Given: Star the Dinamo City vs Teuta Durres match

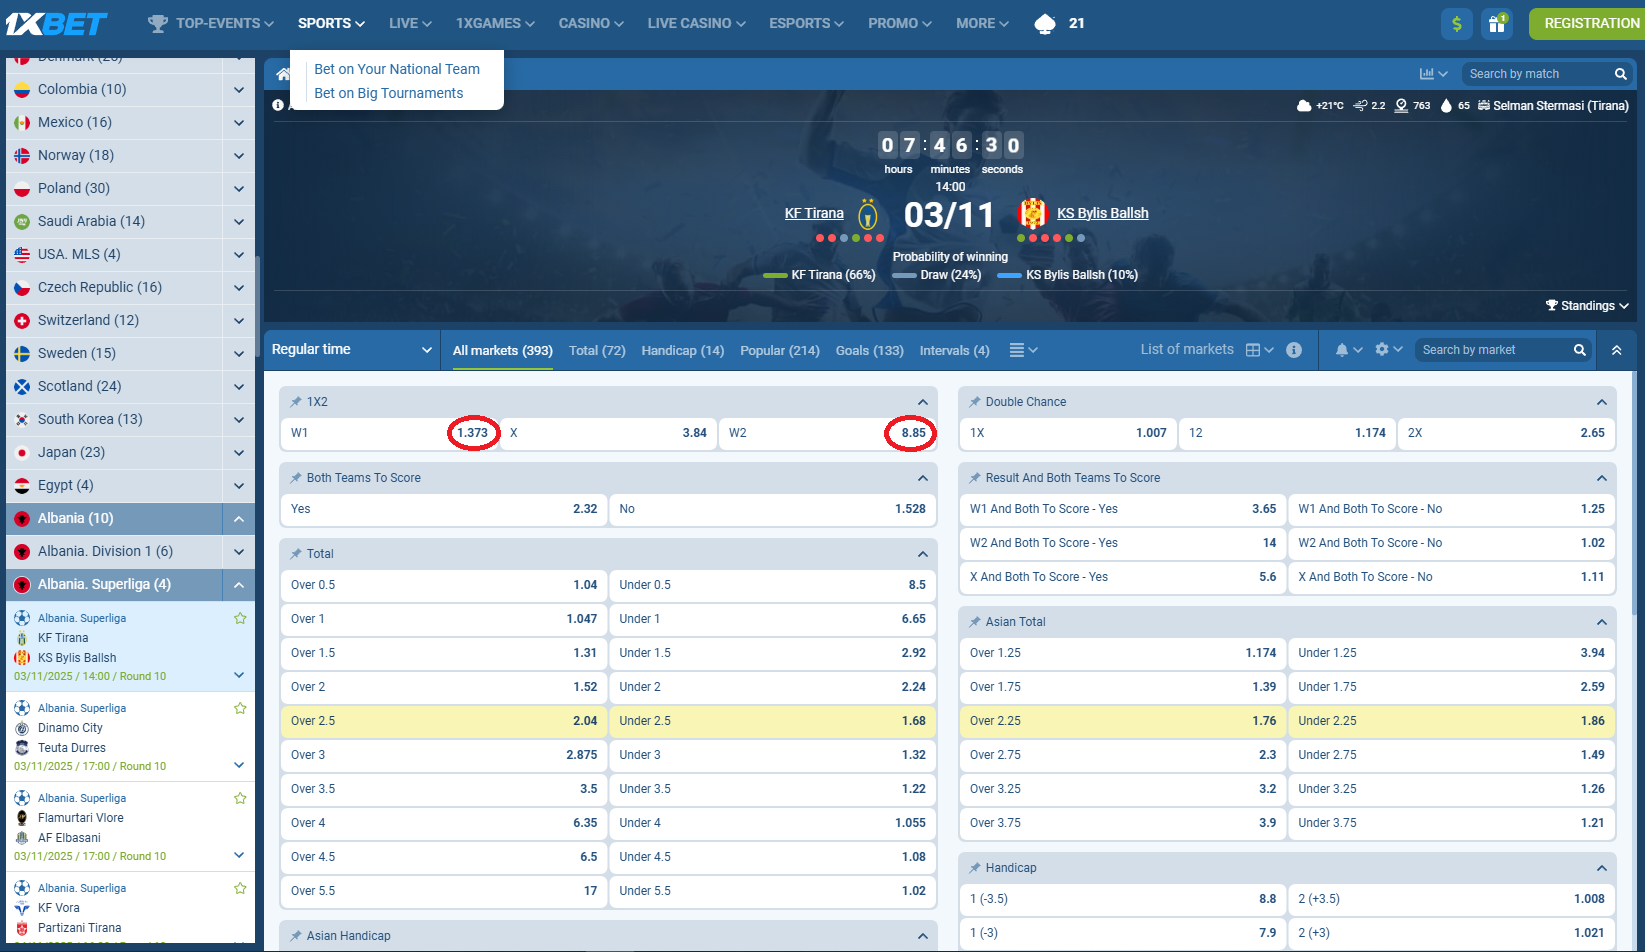Looking at the screenshot, I should pyautogui.click(x=240, y=708).
